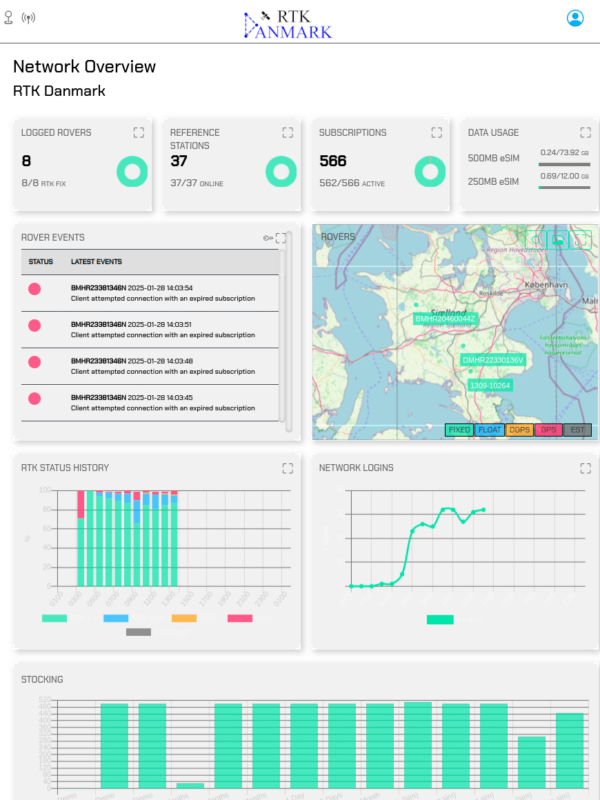Open the user profile icon
600x800 pixels.
point(575,18)
